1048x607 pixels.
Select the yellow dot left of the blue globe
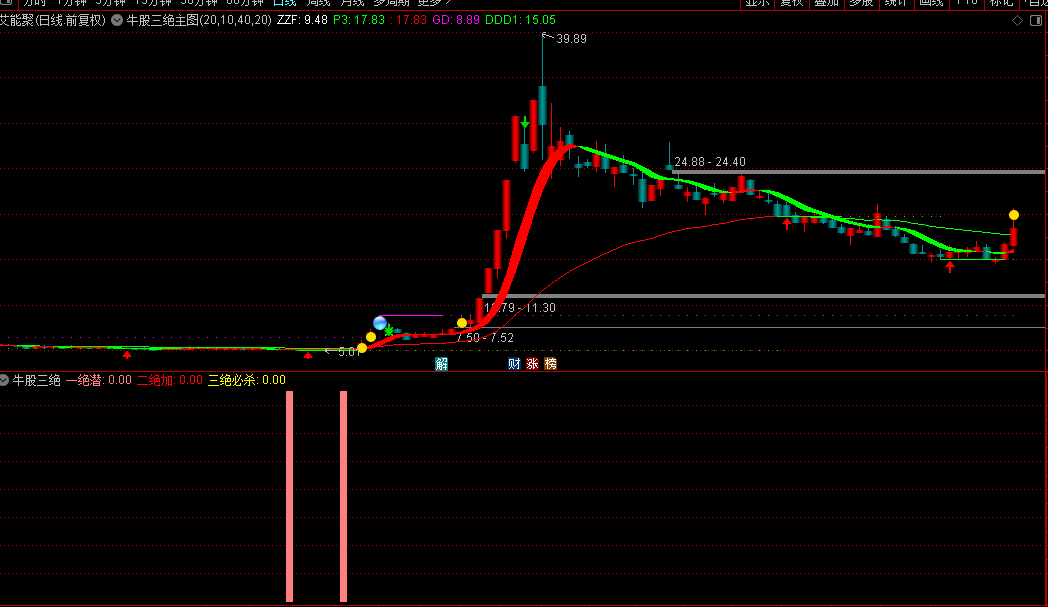click(371, 337)
